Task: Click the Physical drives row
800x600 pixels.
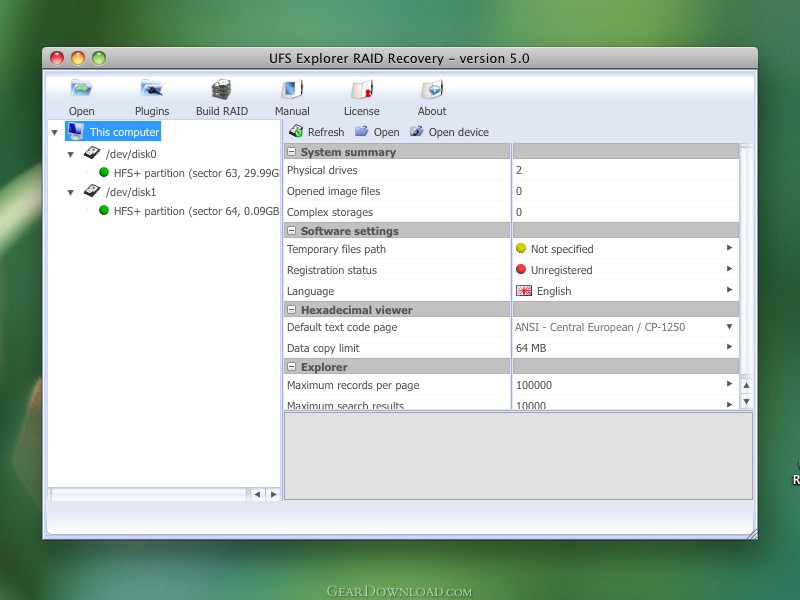Action: pyautogui.click(x=511, y=170)
